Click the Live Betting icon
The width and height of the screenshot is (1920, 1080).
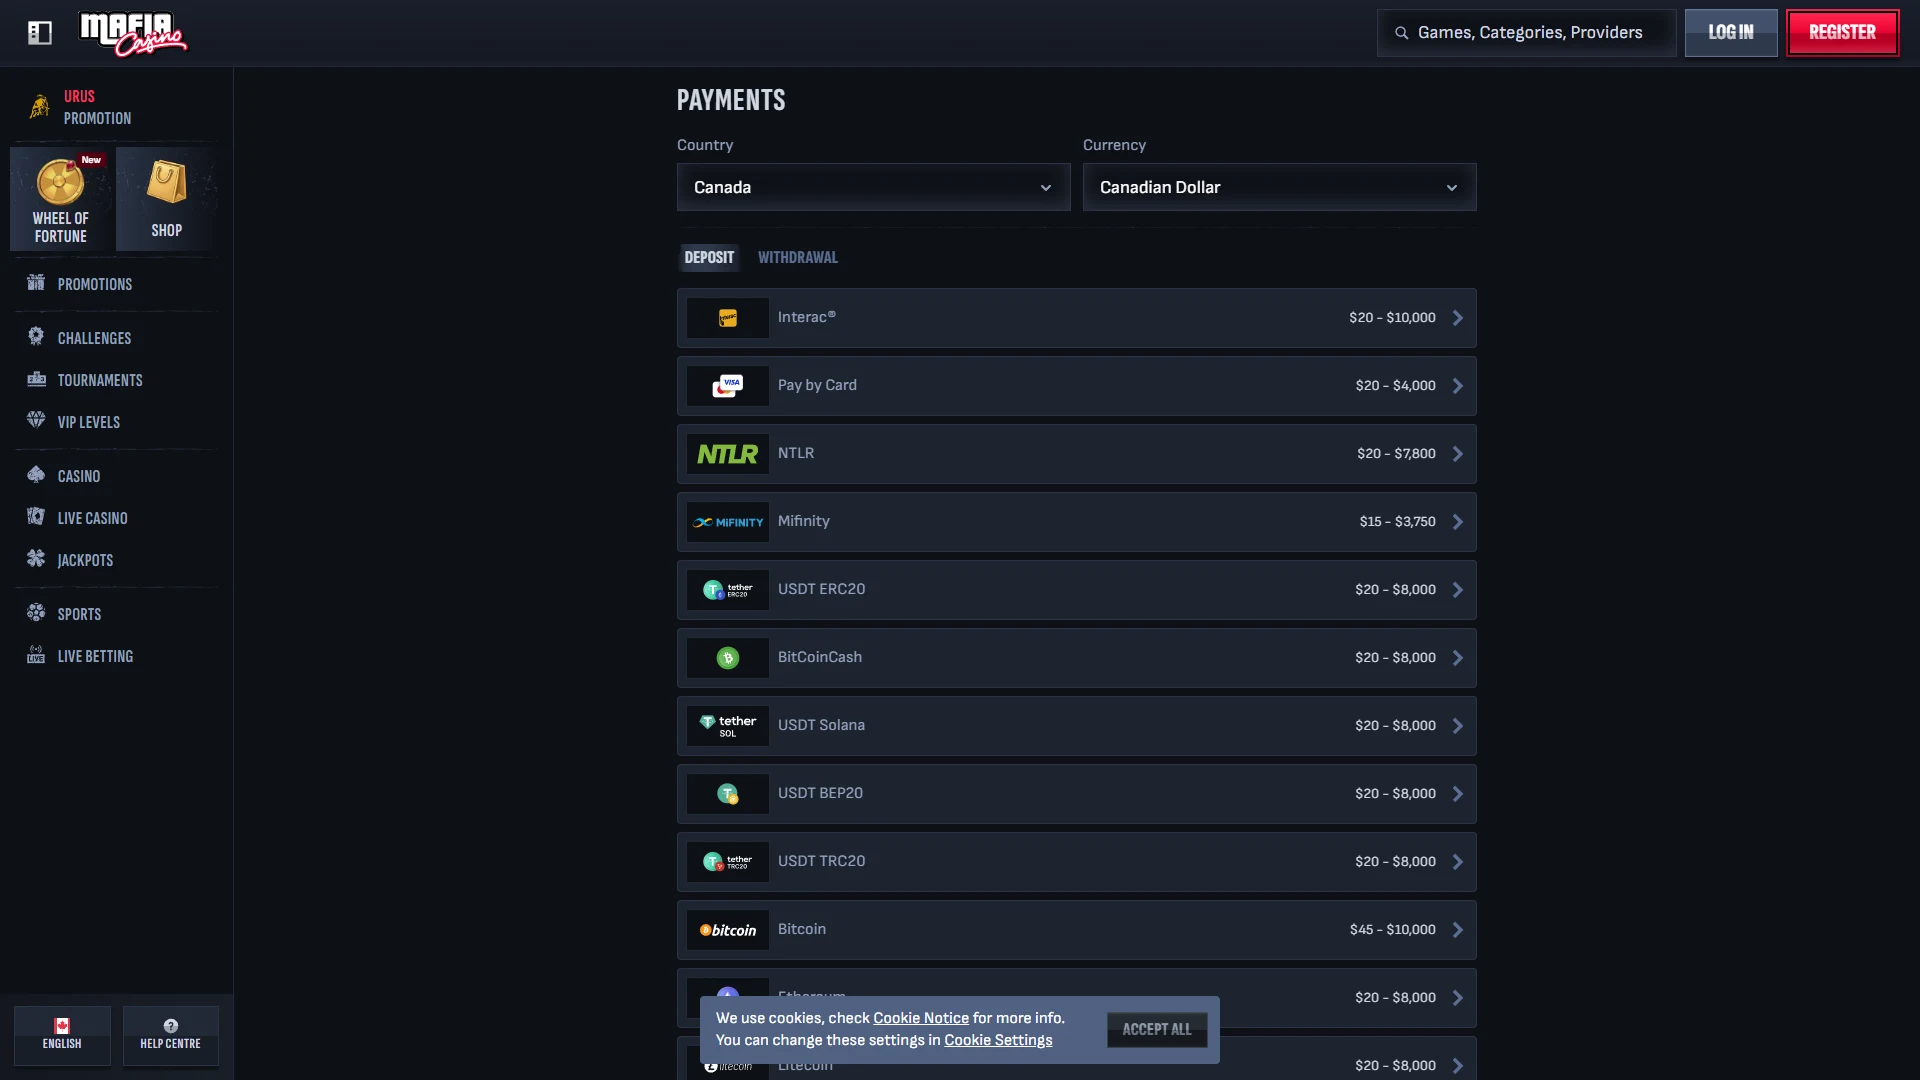click(x=36, y=655)
